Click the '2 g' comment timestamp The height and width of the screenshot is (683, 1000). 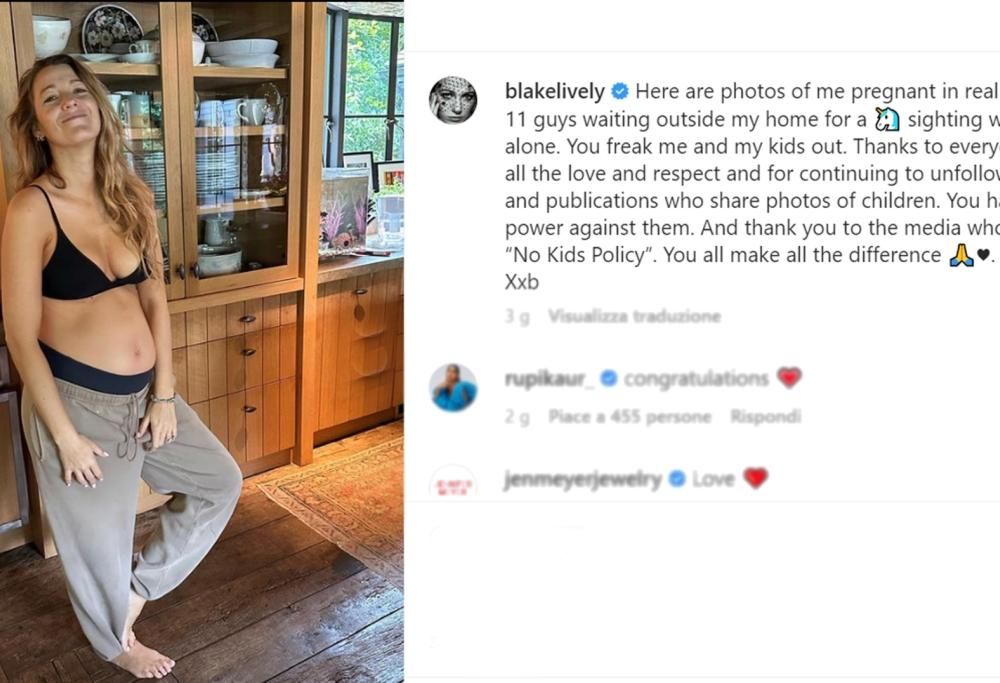point(517,416)
